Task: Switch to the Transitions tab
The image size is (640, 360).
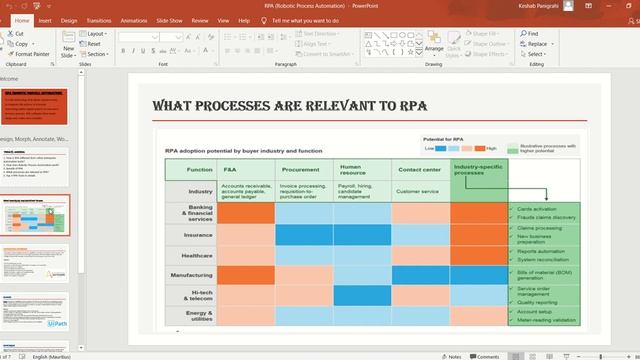Action: (99, 20)
